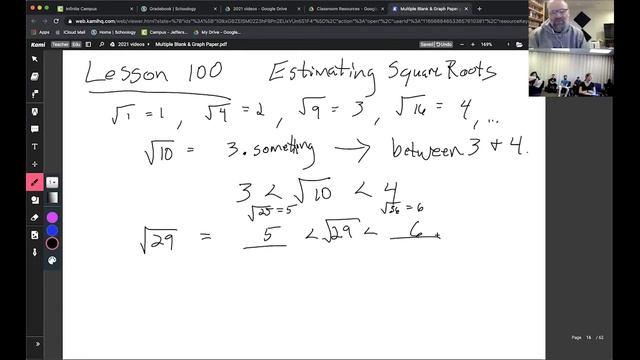Select the Text Box tool
The width and height of the screenshot is (640, 360).
tap(35, 147)
